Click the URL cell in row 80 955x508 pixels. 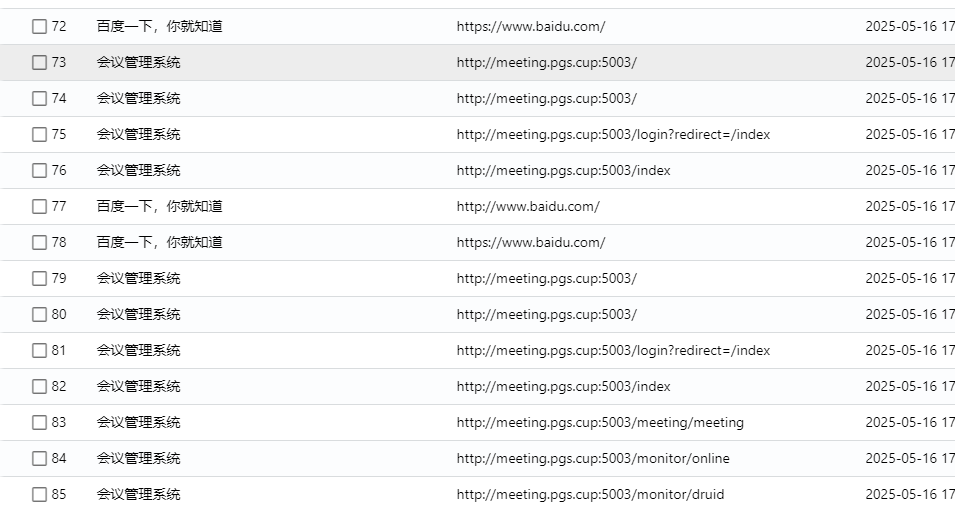(x=547, y=314)
